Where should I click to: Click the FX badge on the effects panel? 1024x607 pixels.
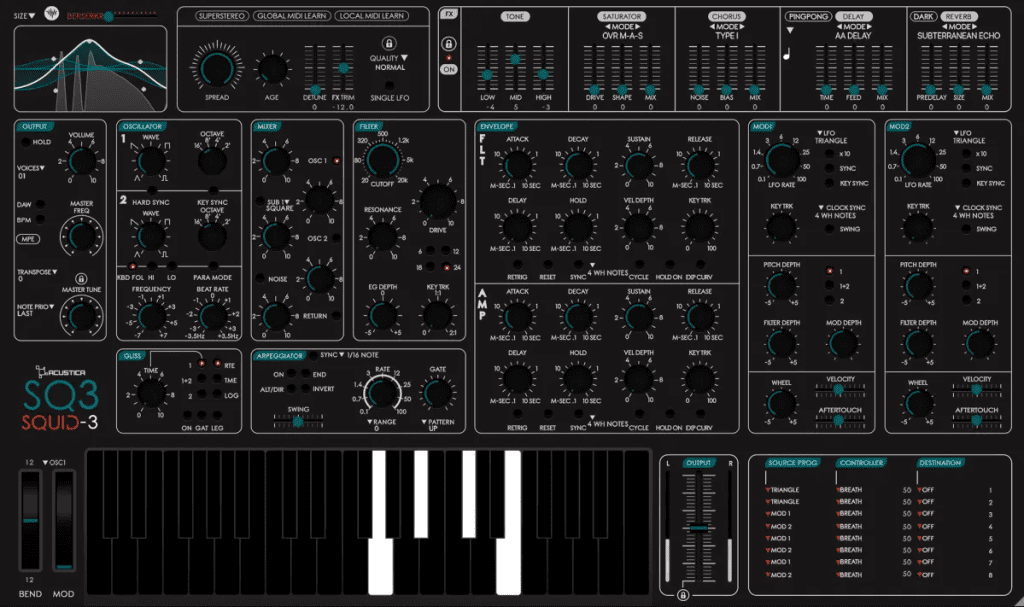450,14
